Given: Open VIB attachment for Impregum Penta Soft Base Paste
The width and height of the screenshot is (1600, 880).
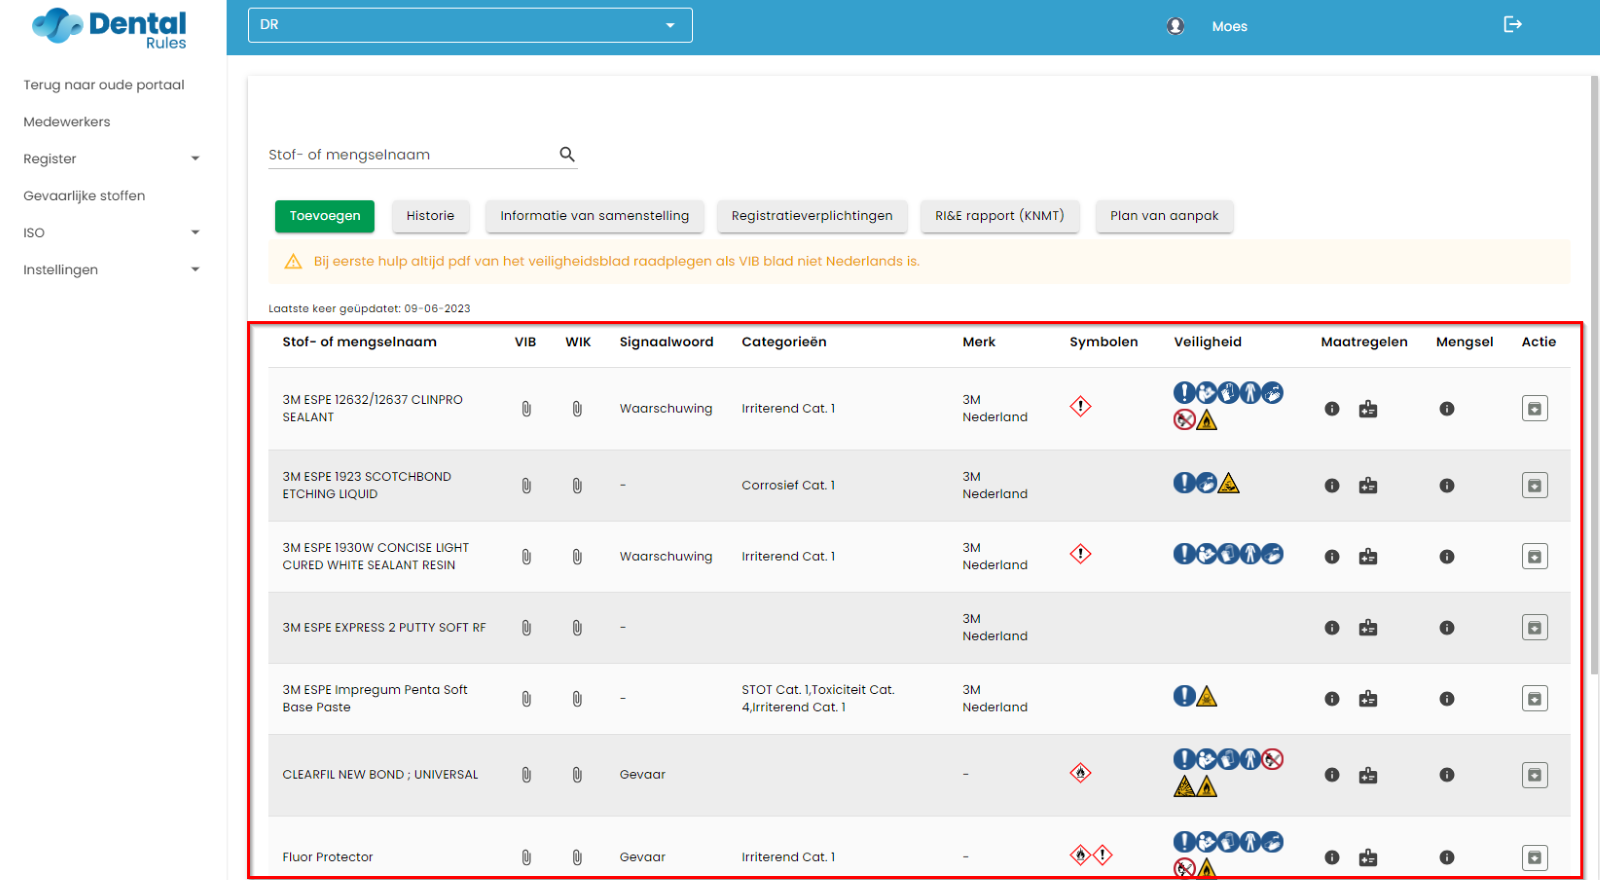Looking at the screenshot, I should [x=526, y=699].
